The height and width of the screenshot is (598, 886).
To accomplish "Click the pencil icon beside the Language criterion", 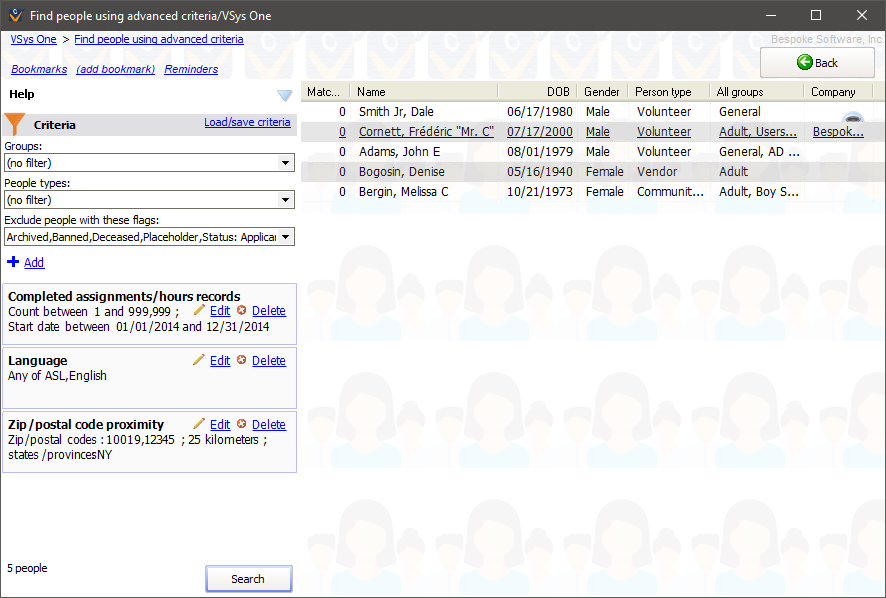I will point(199,360).
